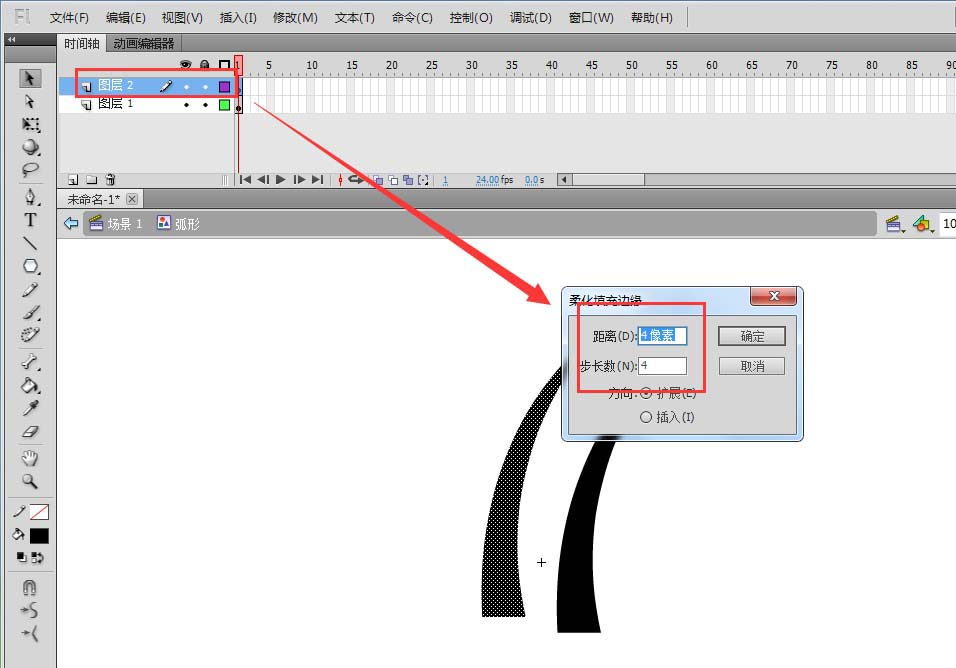The height and width of the screenshot is (668, 956).
Task: Select the Pen tool
Action: [30, 196]
